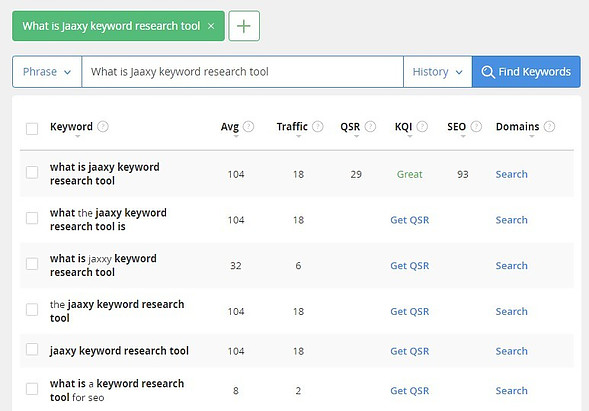Sort table by Avg column
Image resolution: width=589 pixels, height=411 pixels.
pyautogui.click(x=236, y=136)
